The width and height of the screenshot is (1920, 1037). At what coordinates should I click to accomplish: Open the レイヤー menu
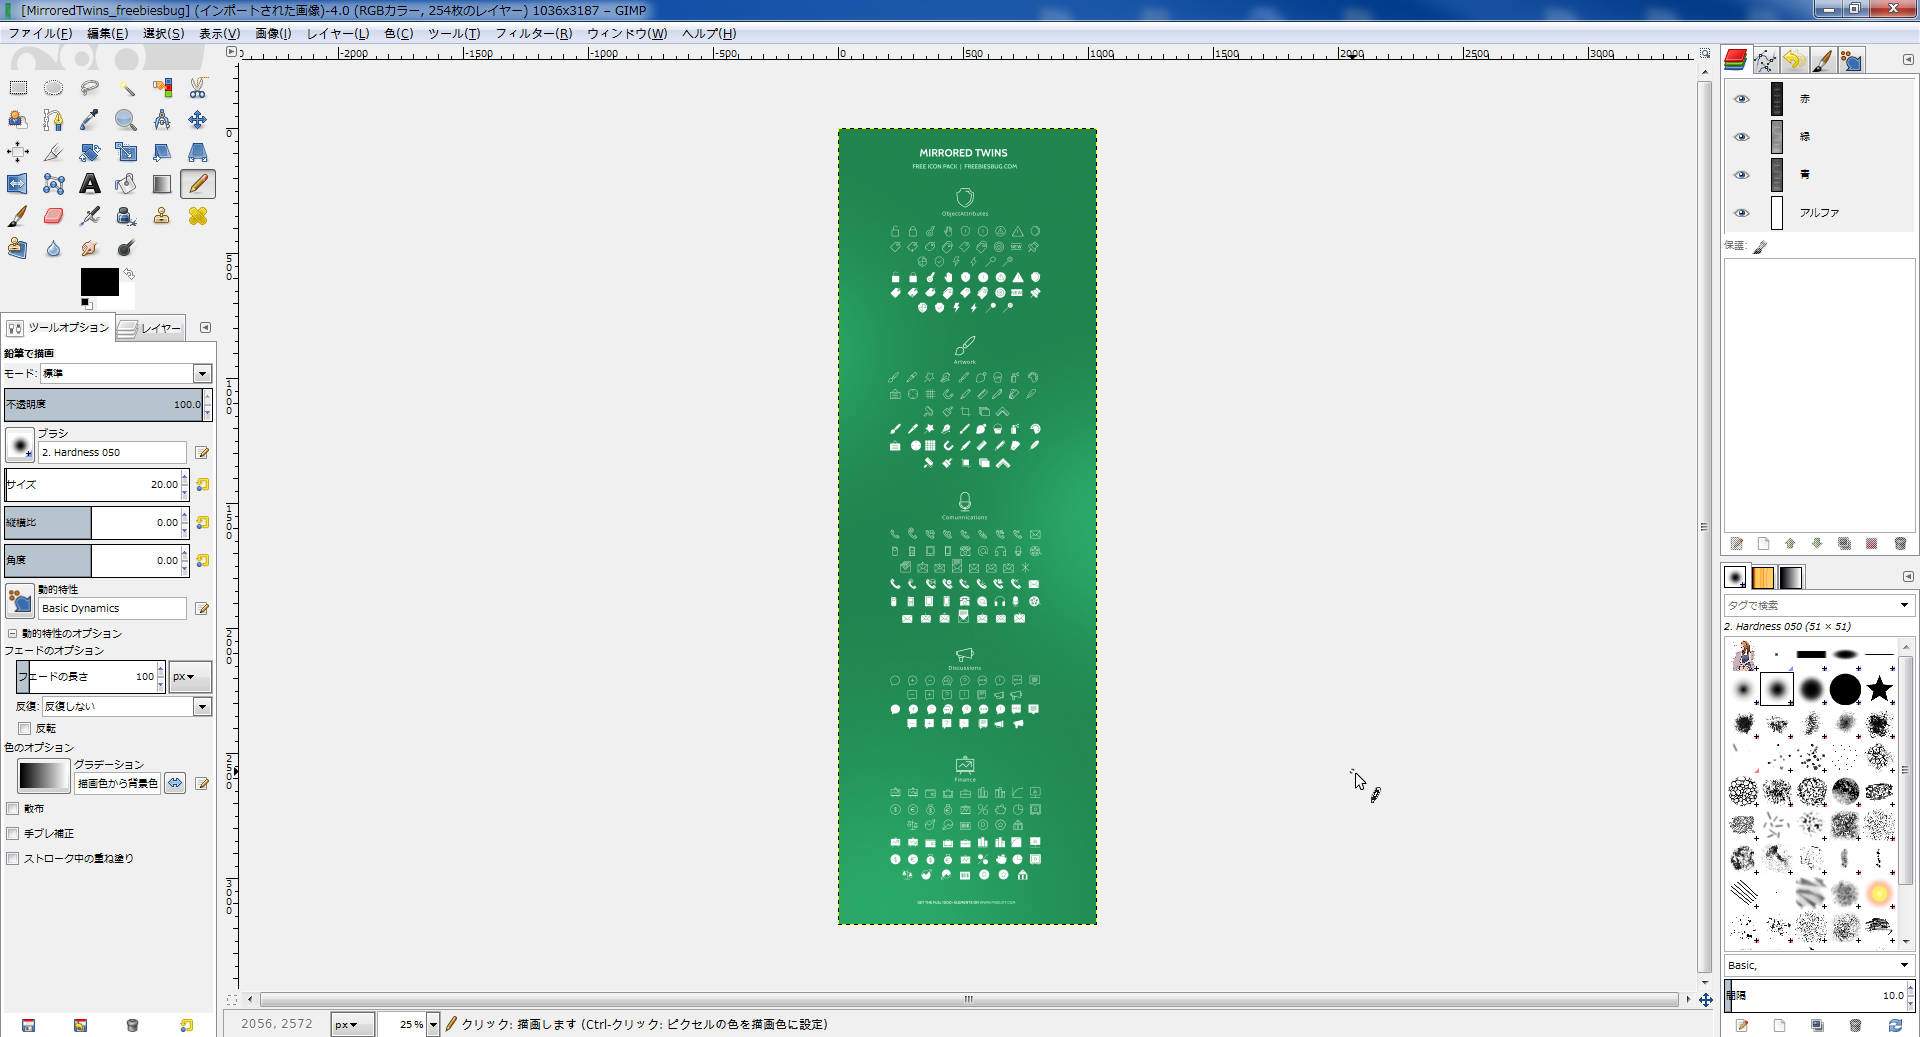(x=338, y=33)
